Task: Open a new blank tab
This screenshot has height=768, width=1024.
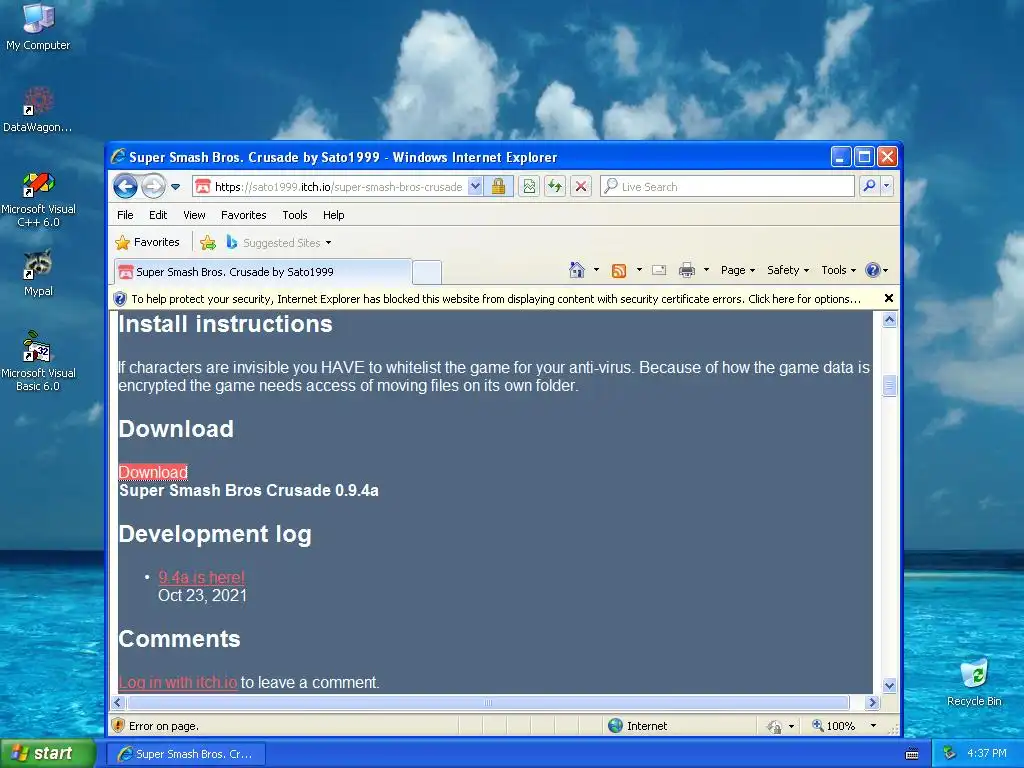Action: pos(427,272)
